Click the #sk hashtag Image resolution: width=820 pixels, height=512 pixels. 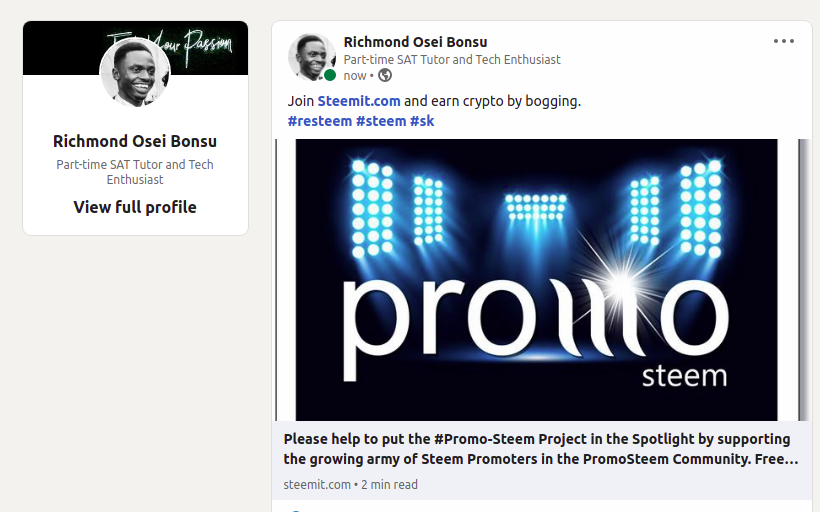(x=422, y=121)
